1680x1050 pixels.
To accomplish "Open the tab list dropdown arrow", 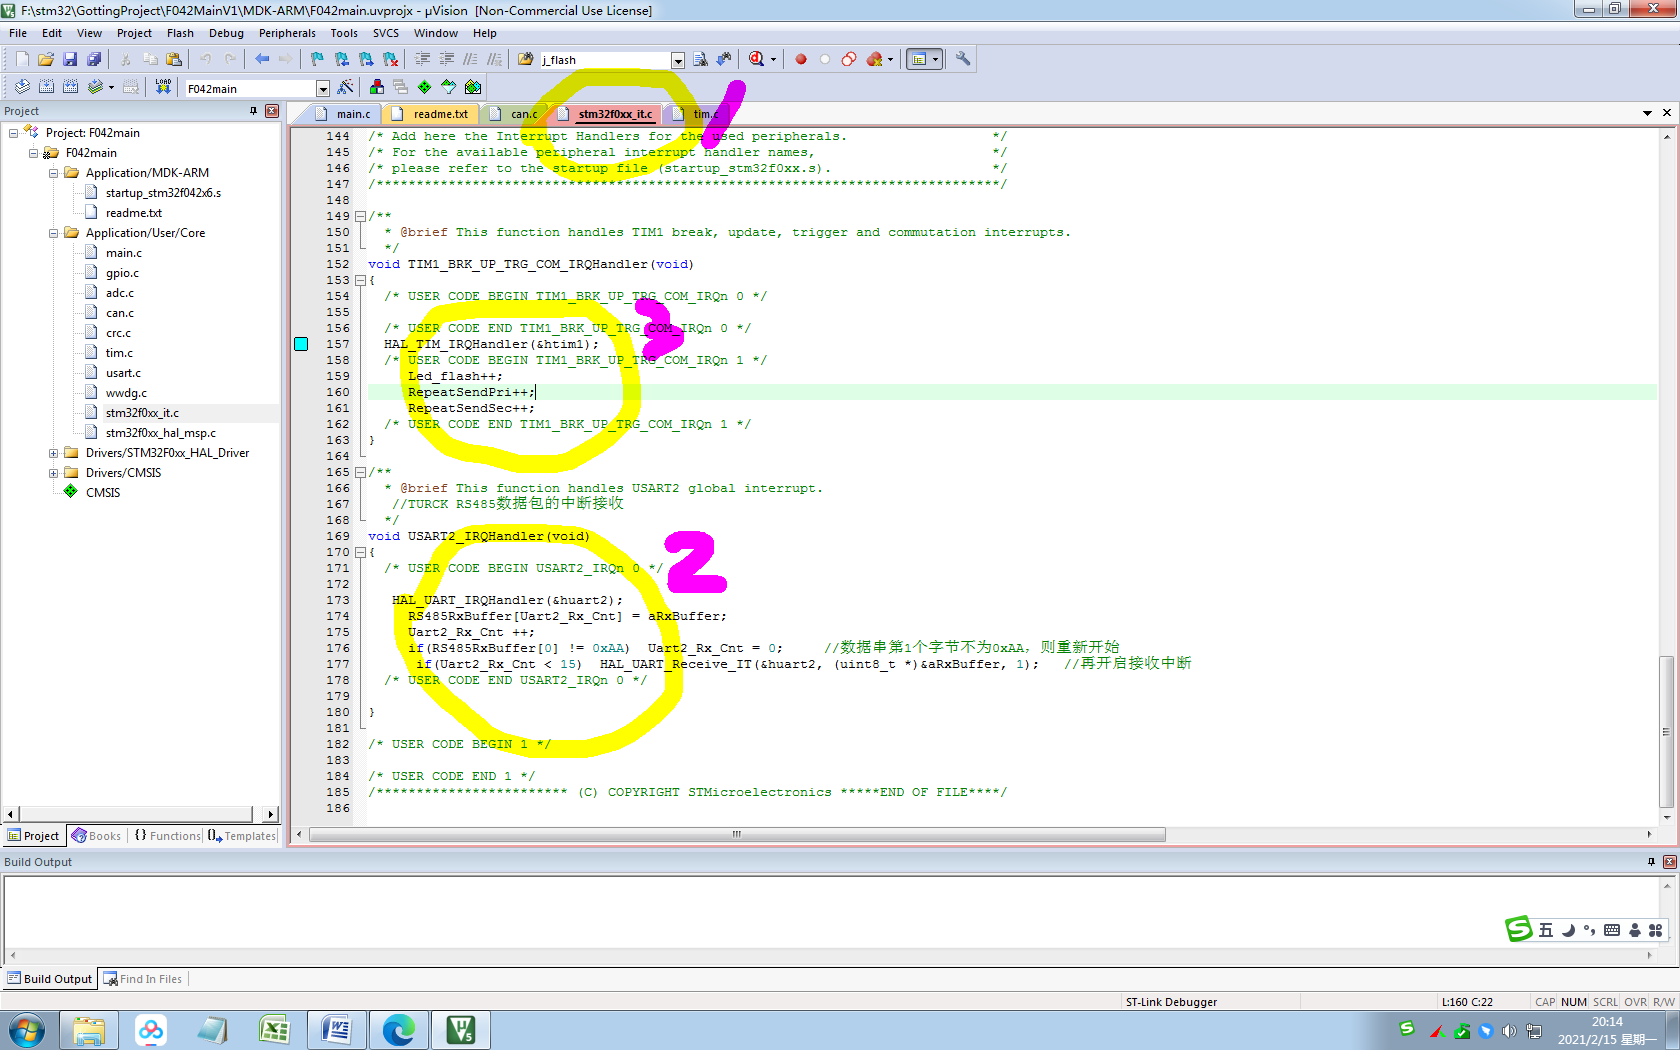I will point(1647,113).
